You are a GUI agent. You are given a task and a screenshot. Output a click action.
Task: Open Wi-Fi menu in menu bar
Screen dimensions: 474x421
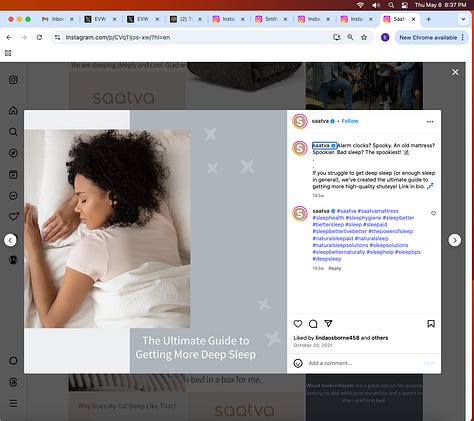pyautogui.click(x=360, y=5)
